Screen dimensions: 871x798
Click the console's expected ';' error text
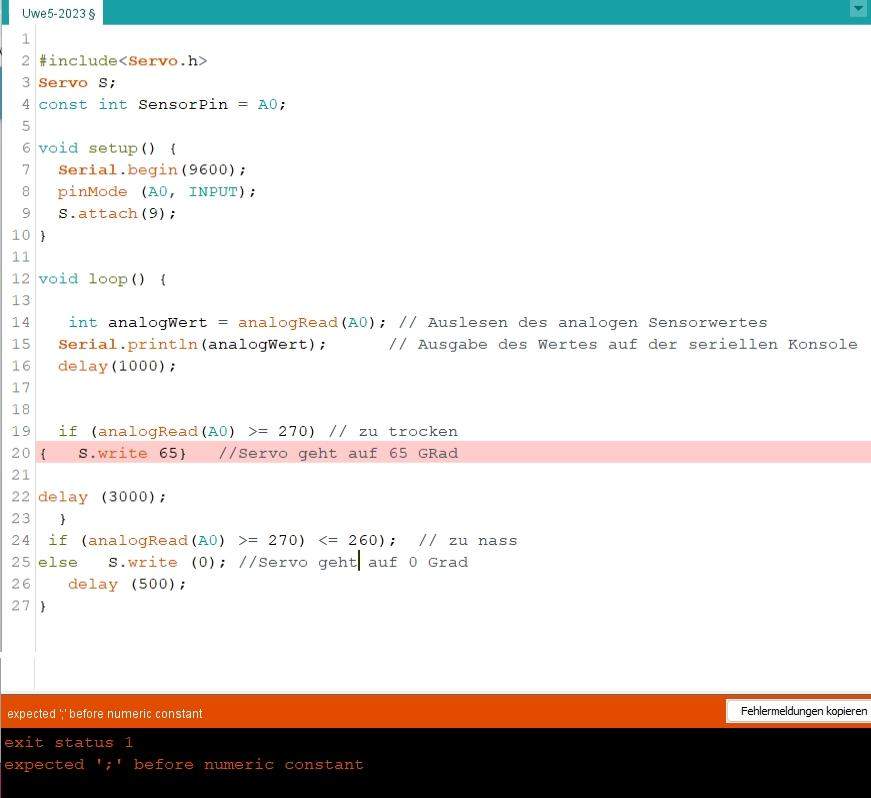[x=183, y=764]
